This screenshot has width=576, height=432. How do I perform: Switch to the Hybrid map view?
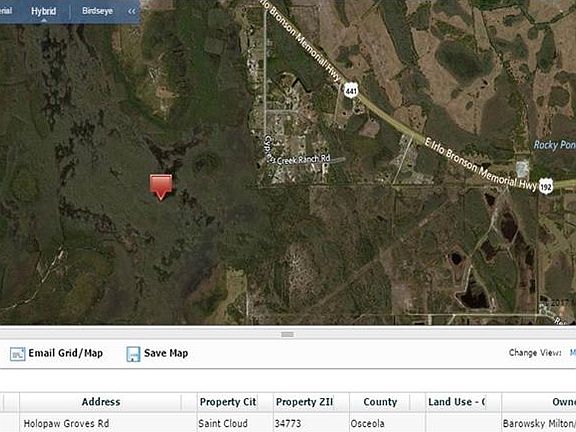click(43, 11)
